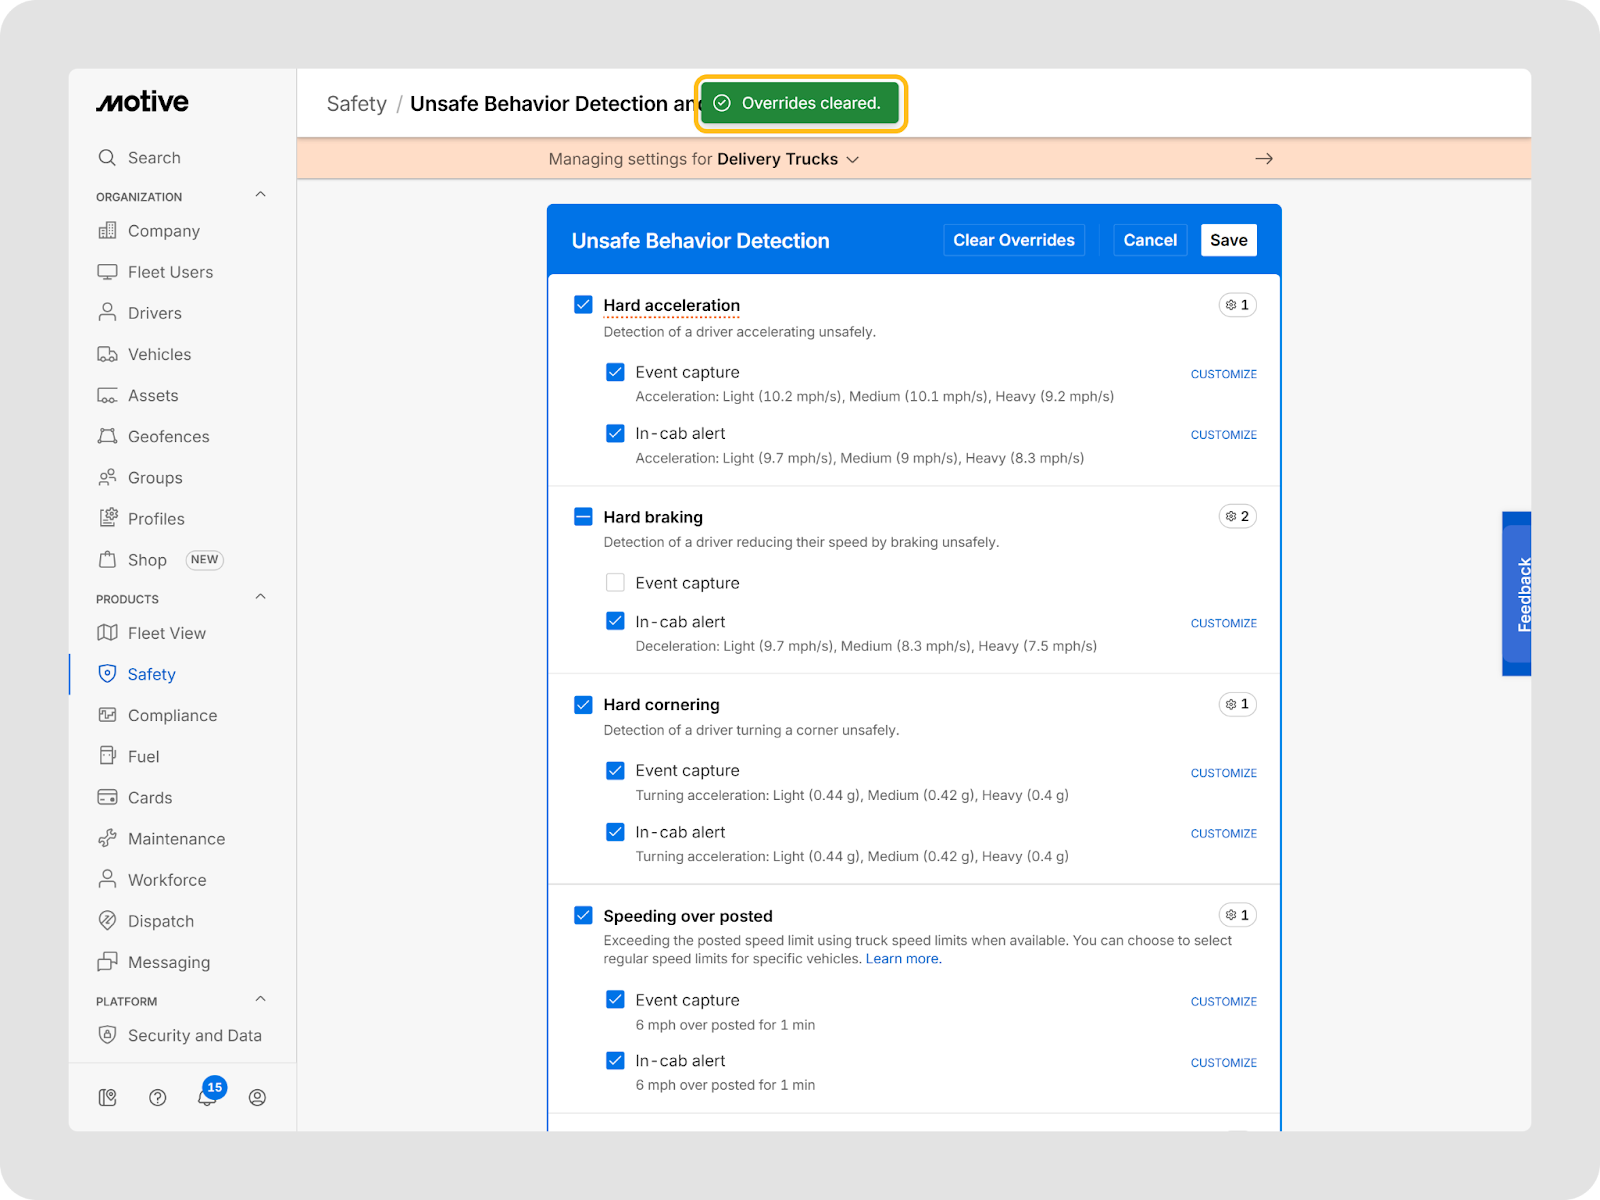Click the notifications bell icon
The width and height of the screenshot is (1600, 1200).
tap(206, 1097)
